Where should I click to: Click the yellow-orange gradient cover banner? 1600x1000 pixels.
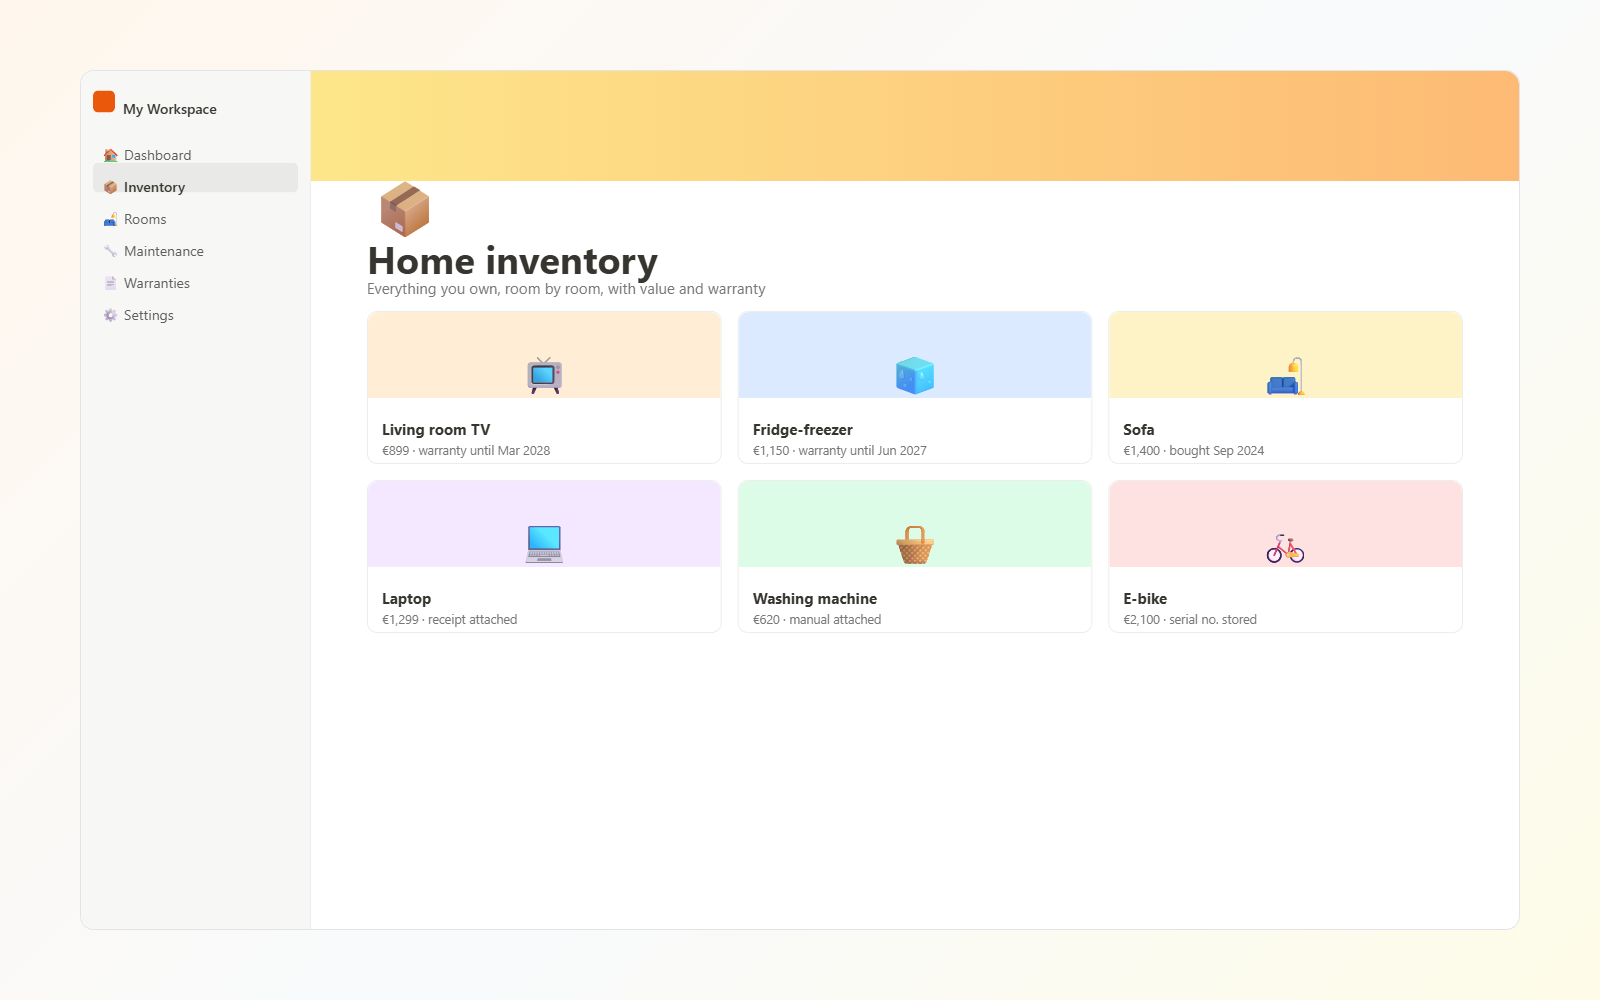tap(915, 126)
